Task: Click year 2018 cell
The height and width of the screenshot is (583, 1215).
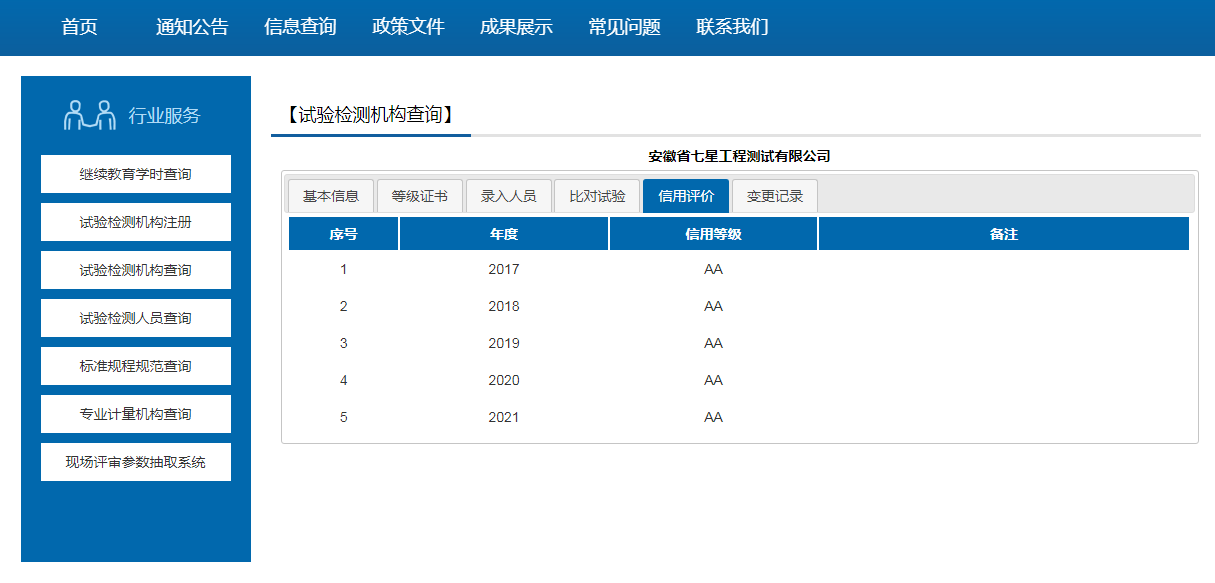Action: pos(504,306)
